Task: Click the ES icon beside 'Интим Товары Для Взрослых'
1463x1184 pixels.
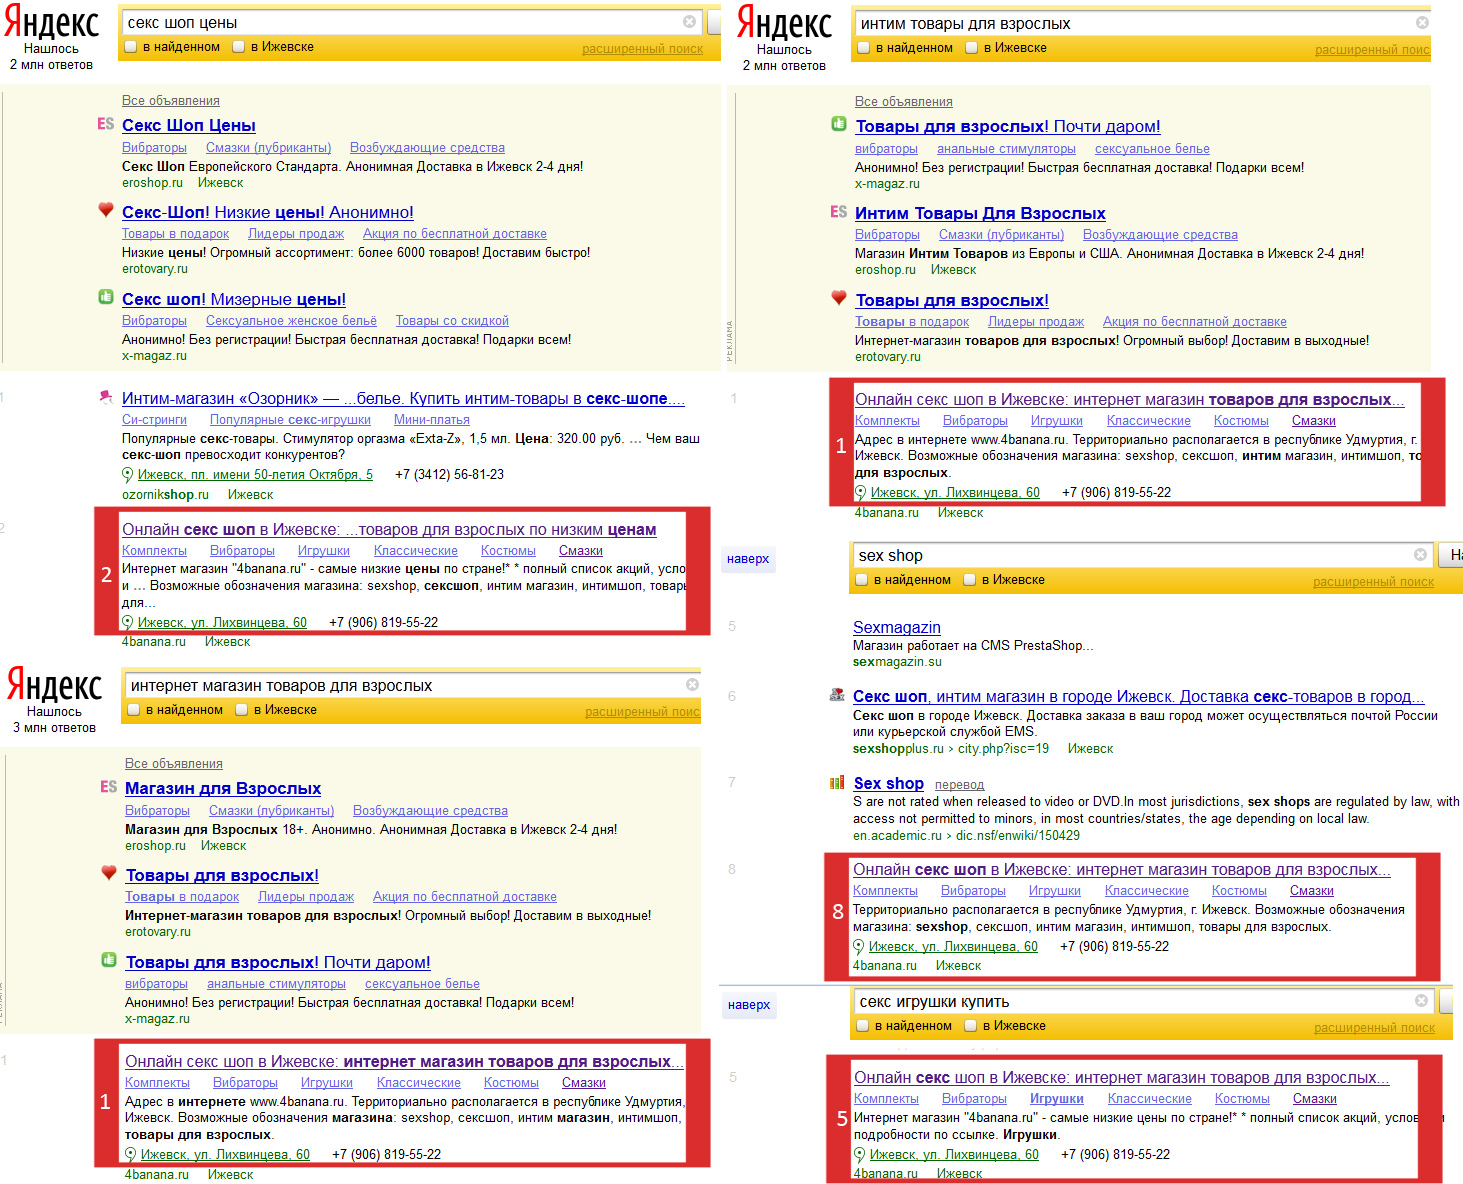Action: coord(839,212)
